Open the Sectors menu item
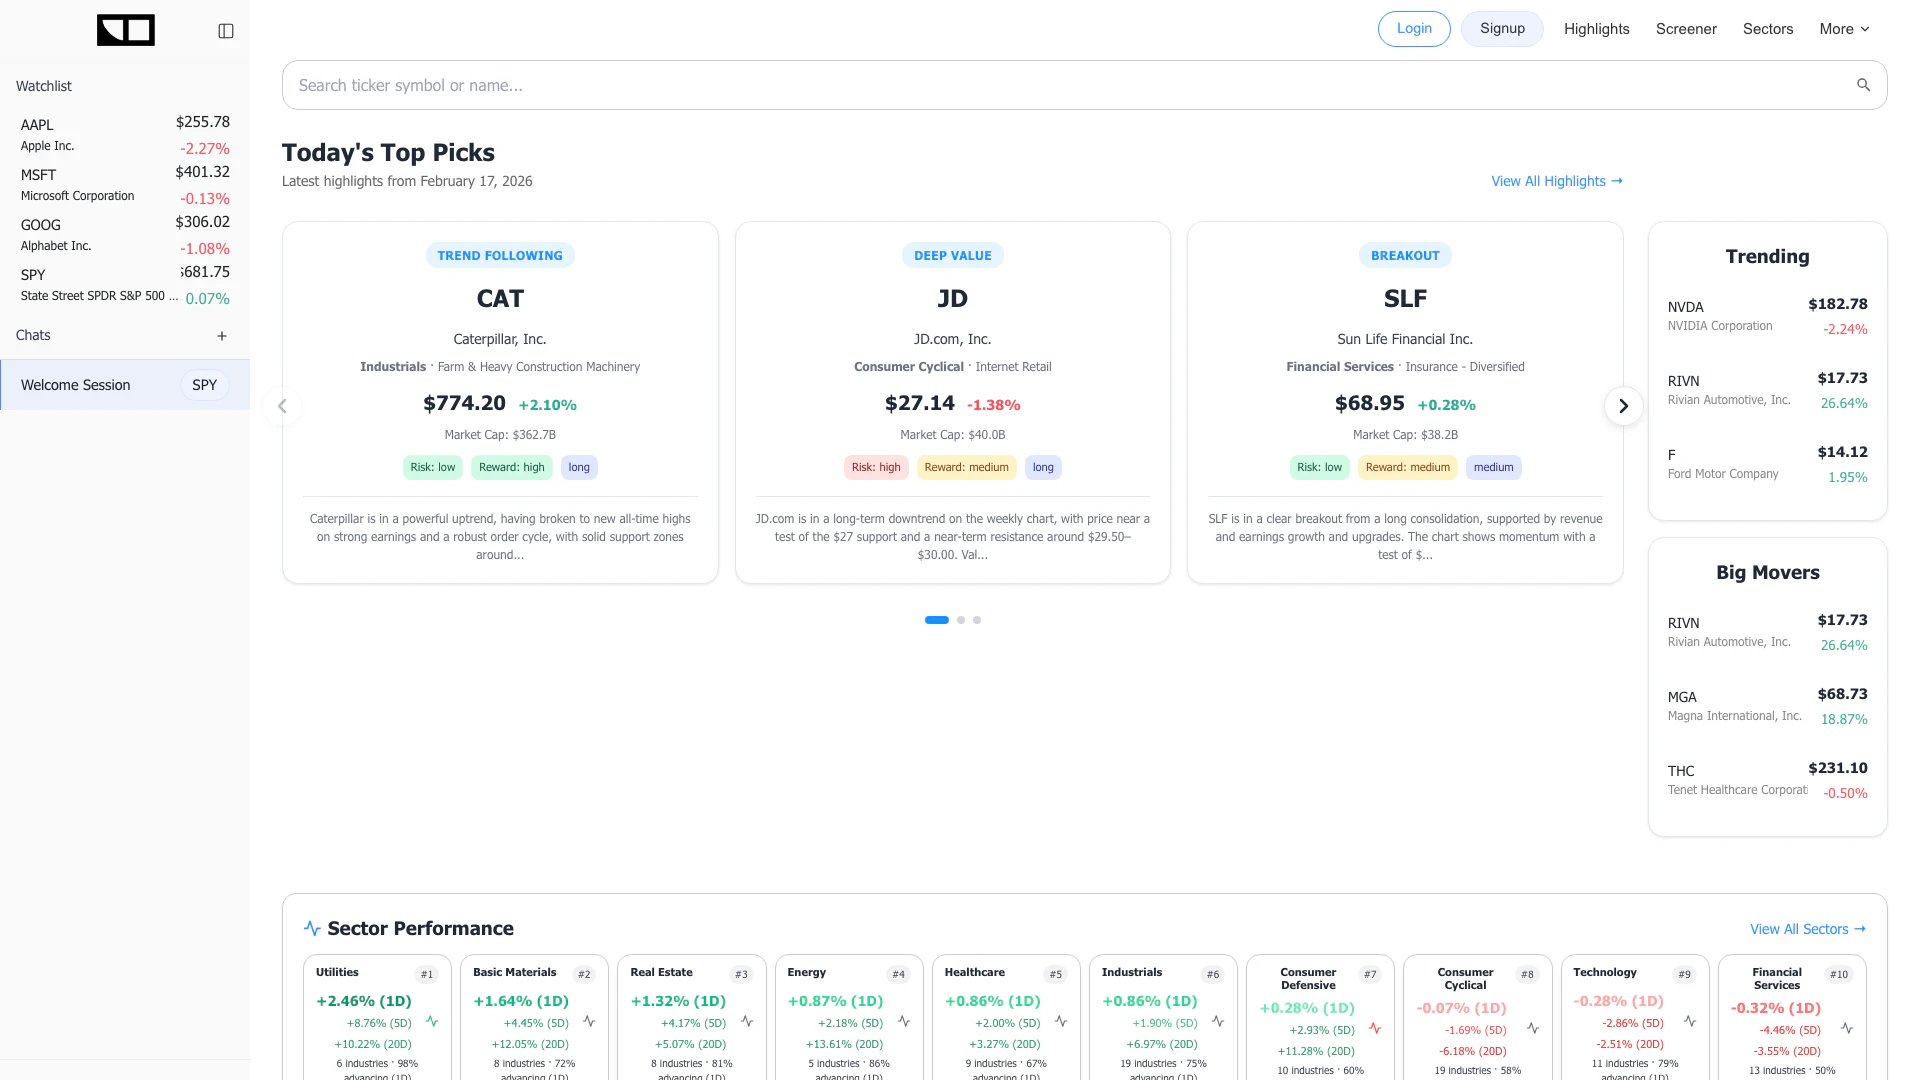The image size is (1920, 1080). [x=1767, y=29]
